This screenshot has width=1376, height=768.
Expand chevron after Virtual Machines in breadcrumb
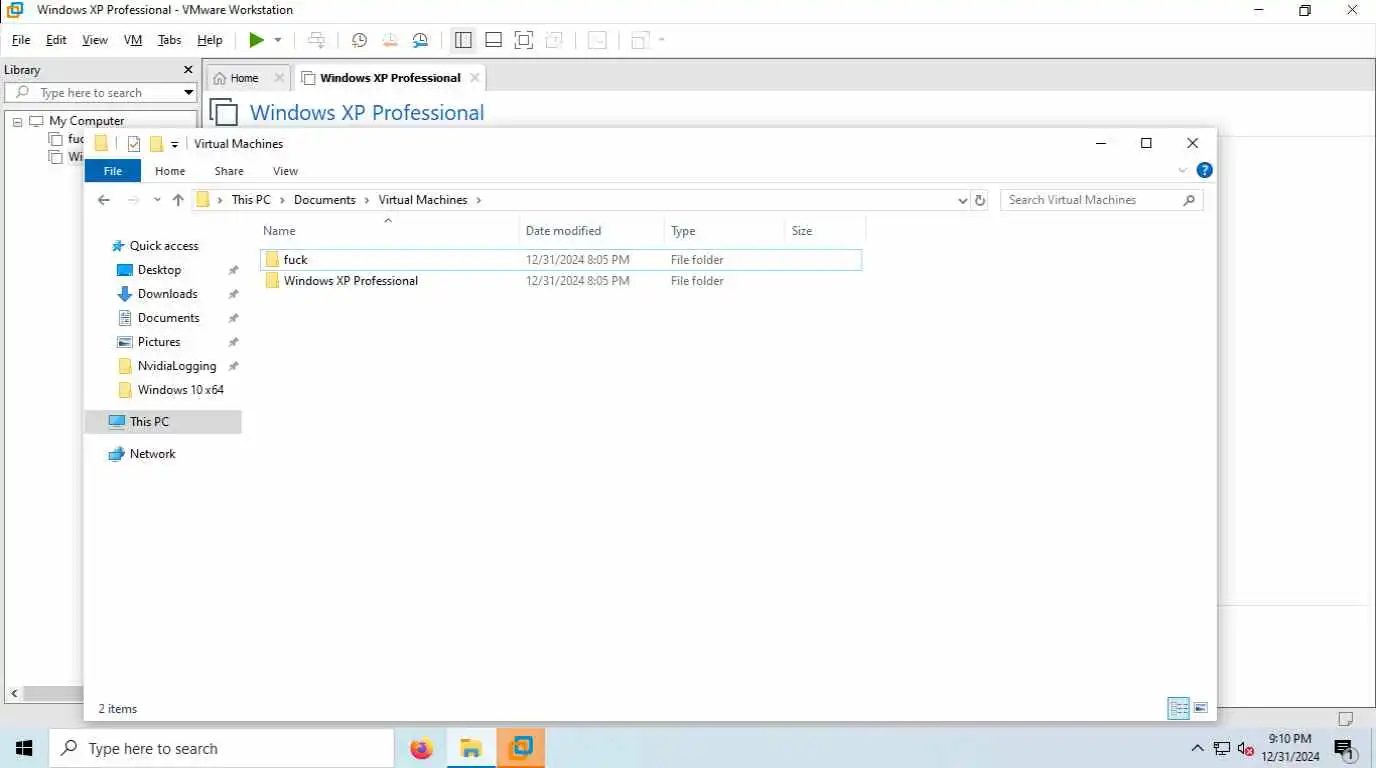pyautogui.click(x=479, y=200)
